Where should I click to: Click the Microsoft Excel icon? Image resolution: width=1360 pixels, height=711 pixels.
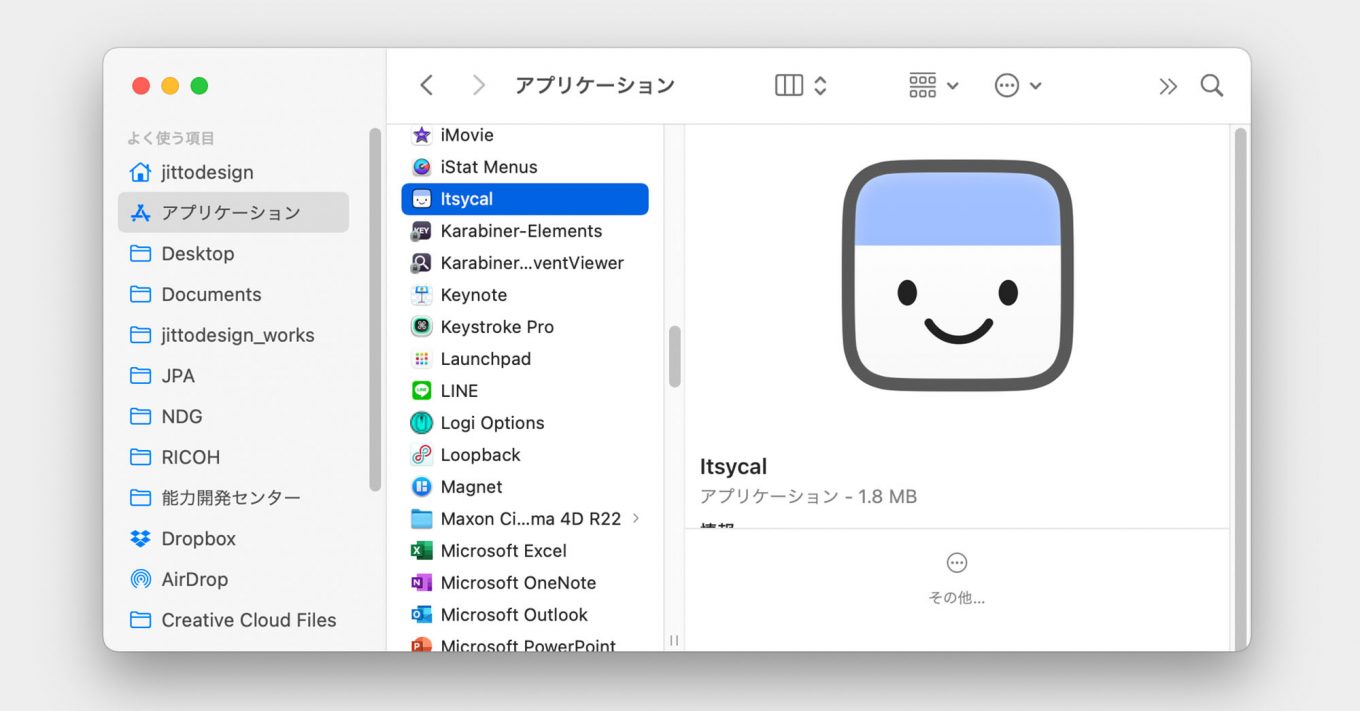coord(420,551)
